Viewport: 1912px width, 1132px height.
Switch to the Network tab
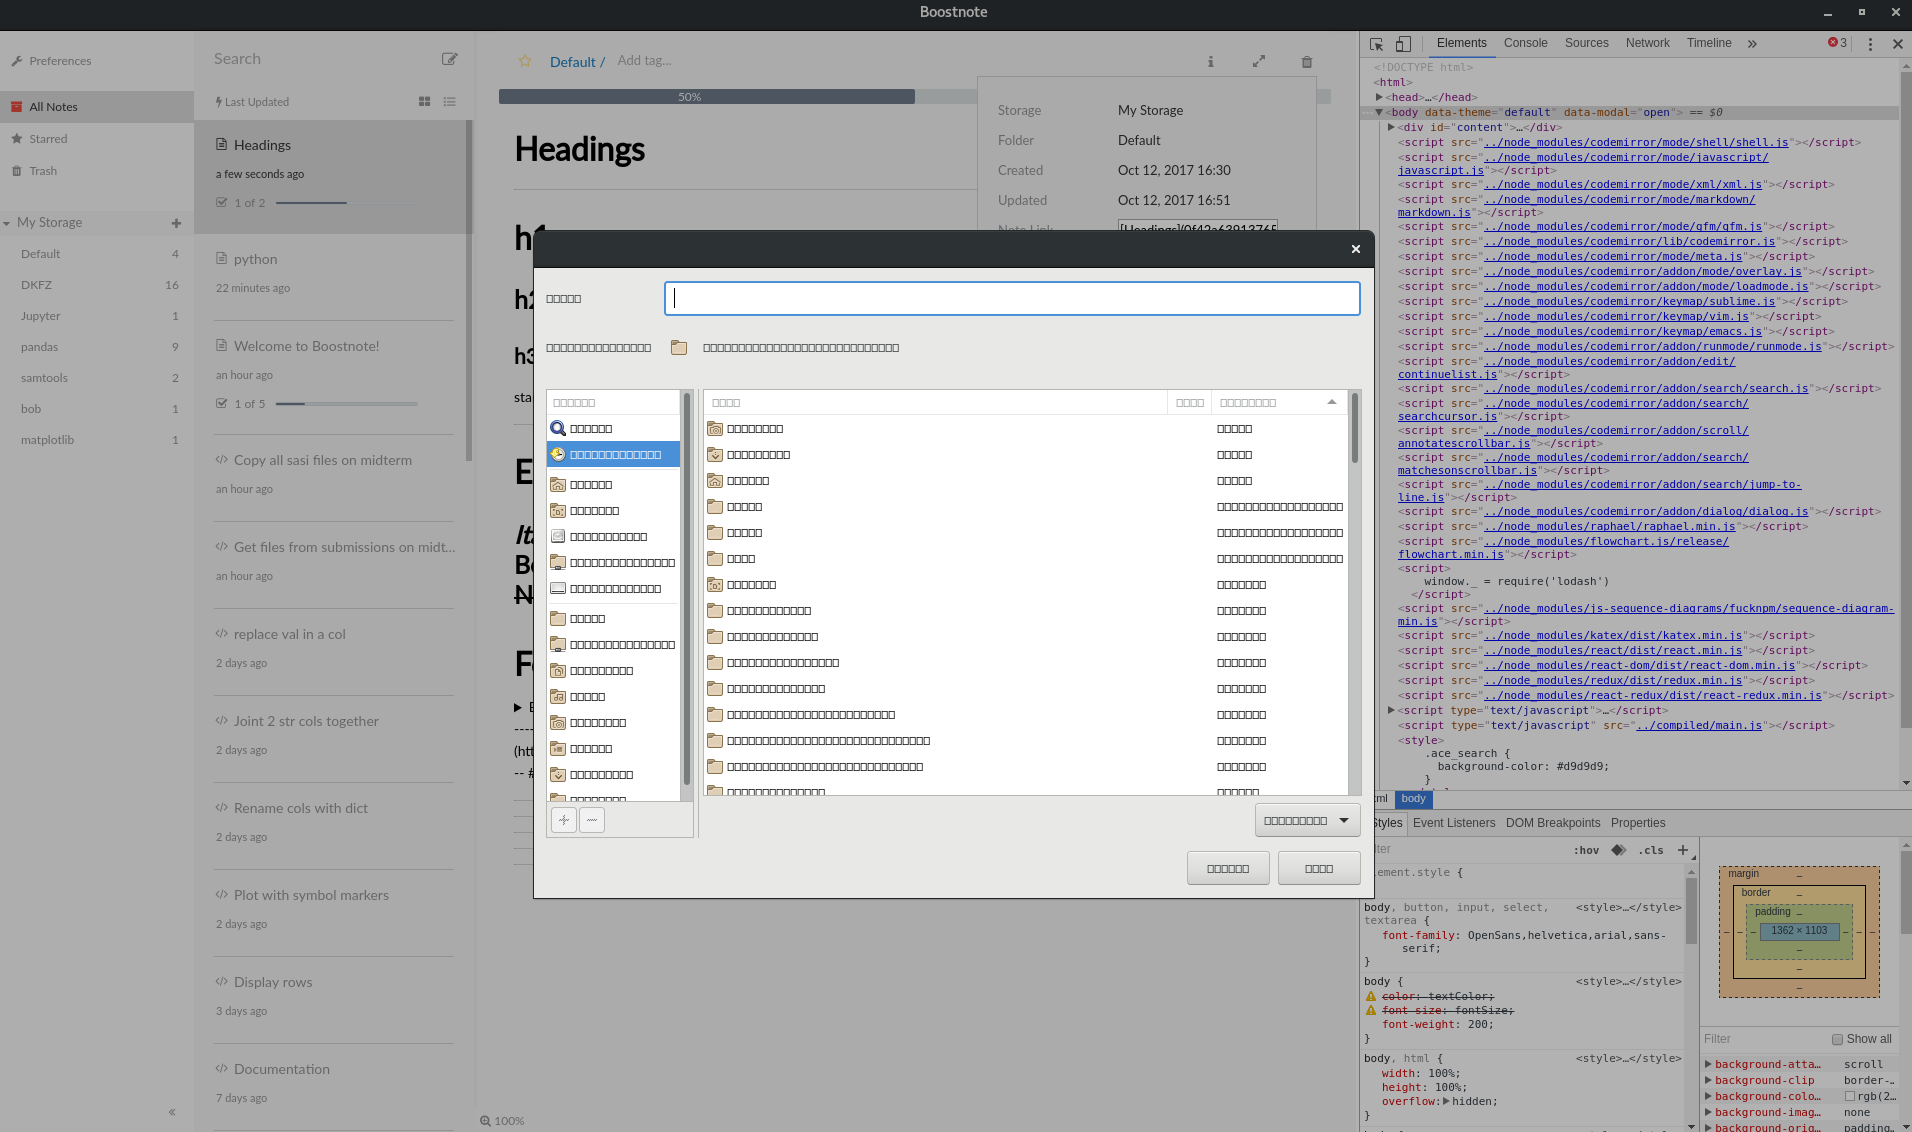pyautogui.click(x=1647, y=43)
